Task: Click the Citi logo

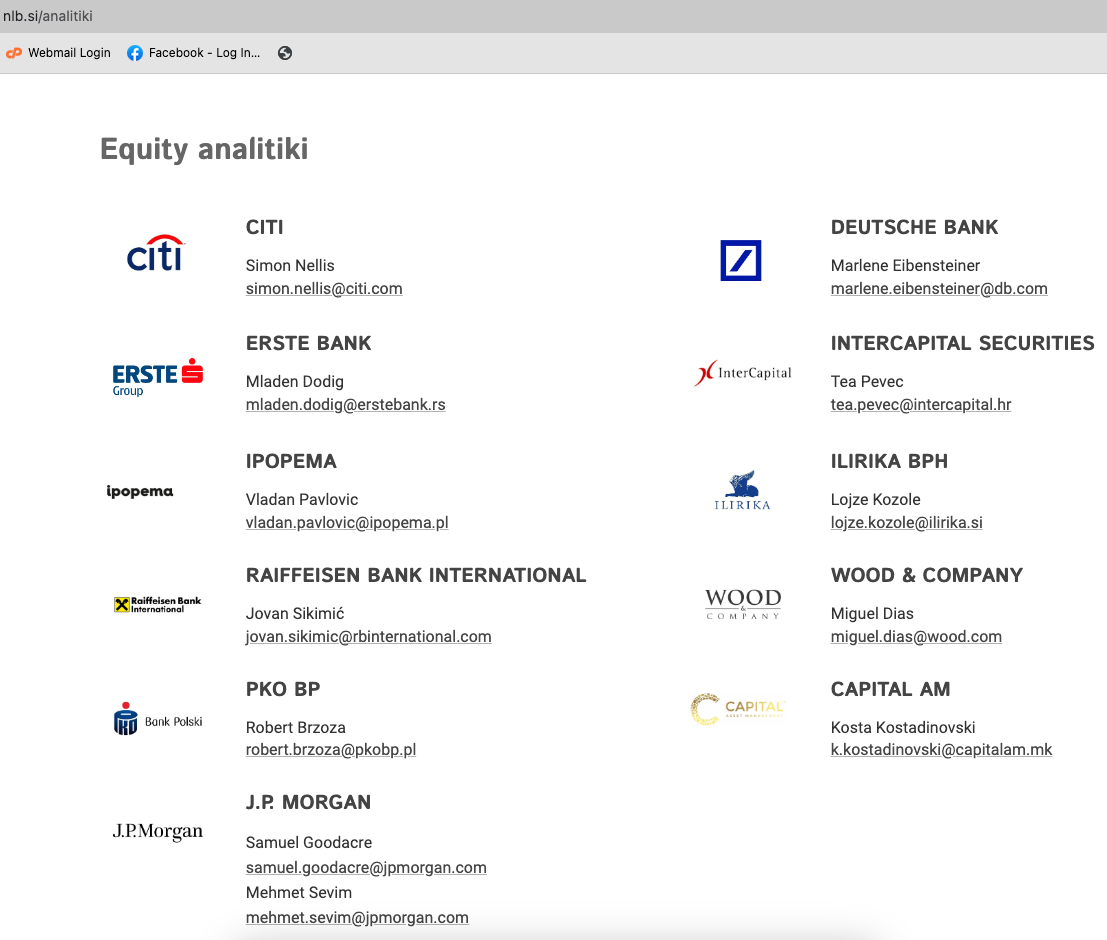Action: [x=155, y=253]
